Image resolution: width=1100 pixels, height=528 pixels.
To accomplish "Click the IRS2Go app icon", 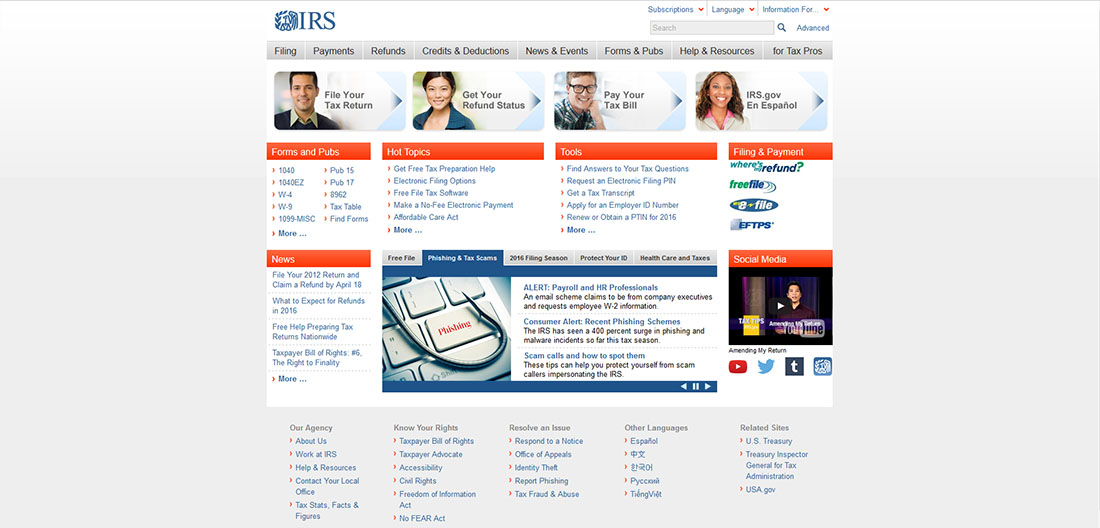I will 823,366.
